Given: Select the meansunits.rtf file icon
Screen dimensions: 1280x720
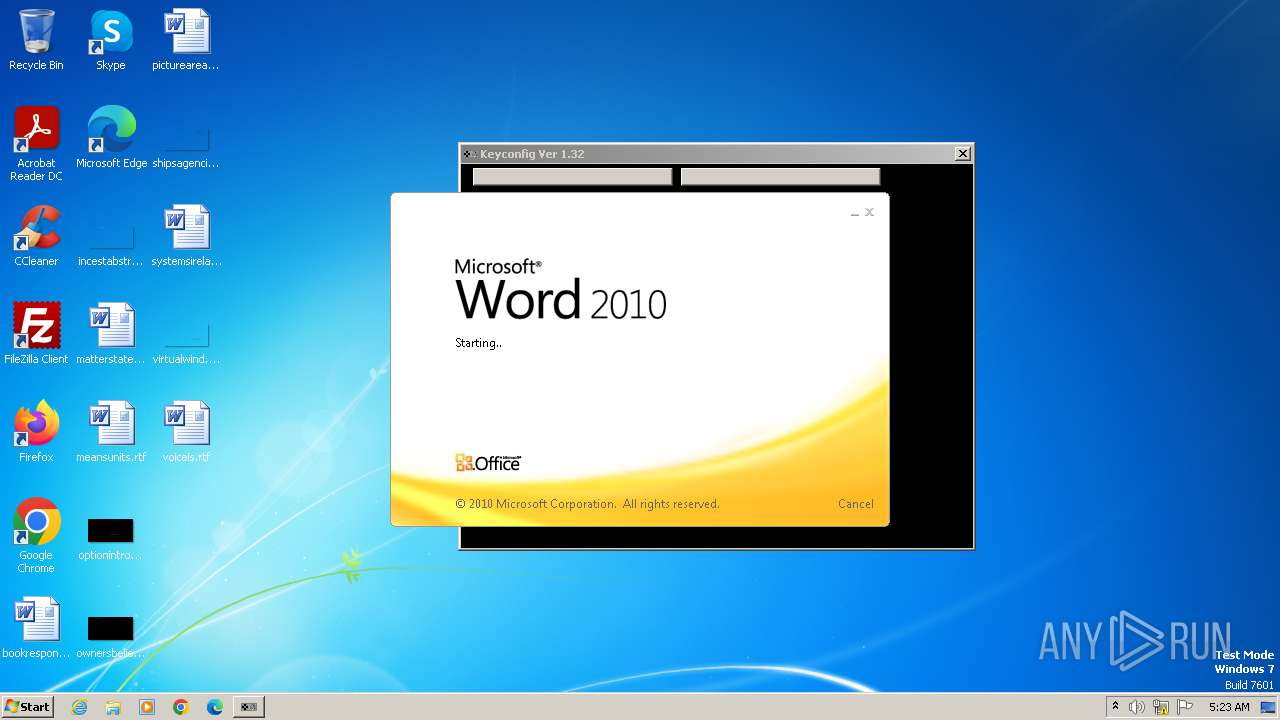Looking at the screenshot, I should 111,433.
